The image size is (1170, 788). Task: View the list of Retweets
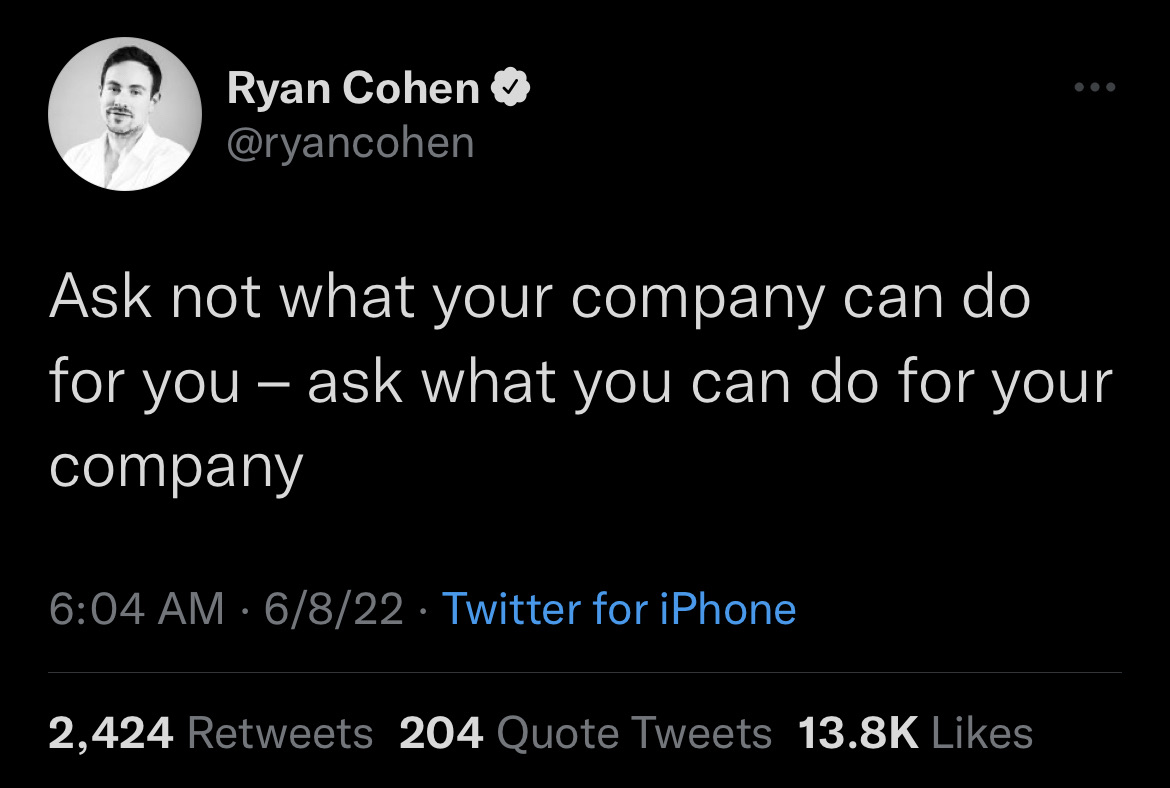[280, 734]
